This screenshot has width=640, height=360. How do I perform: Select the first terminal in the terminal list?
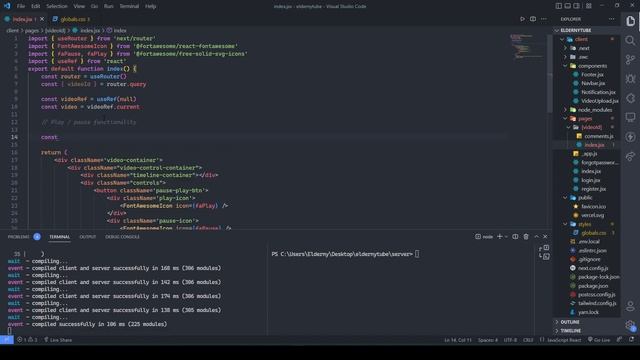(x=544, y=248)
